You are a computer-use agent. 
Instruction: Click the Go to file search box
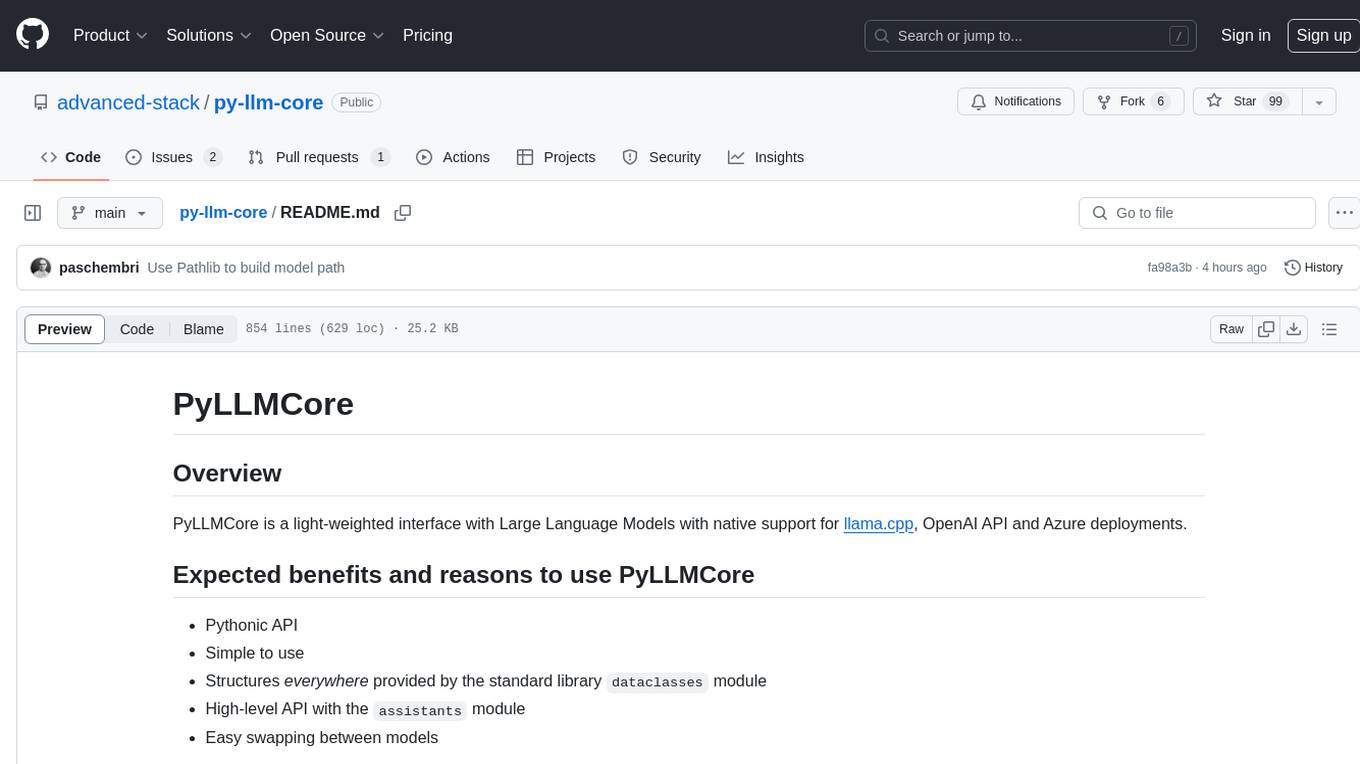1197,213
